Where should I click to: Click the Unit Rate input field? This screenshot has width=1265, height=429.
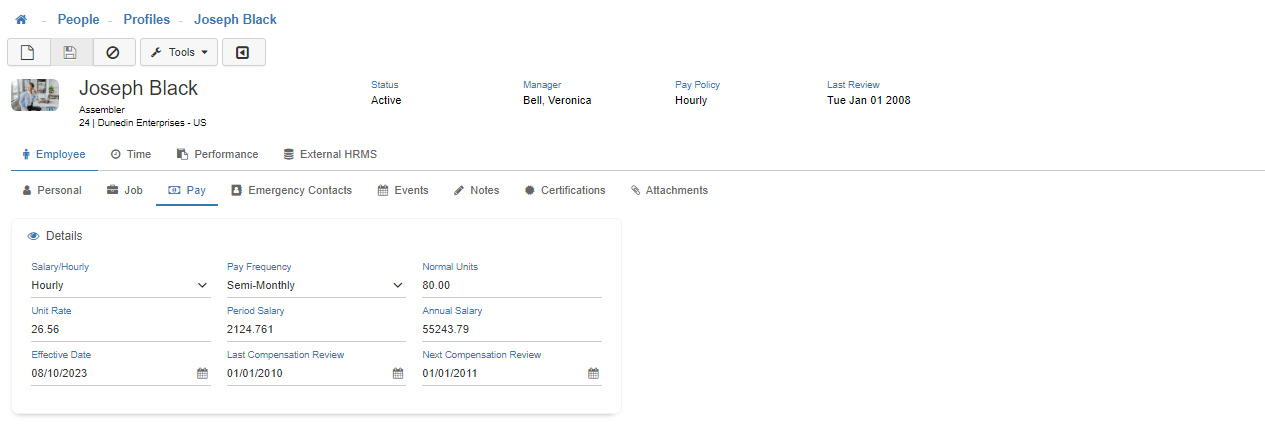click(120, 329)
